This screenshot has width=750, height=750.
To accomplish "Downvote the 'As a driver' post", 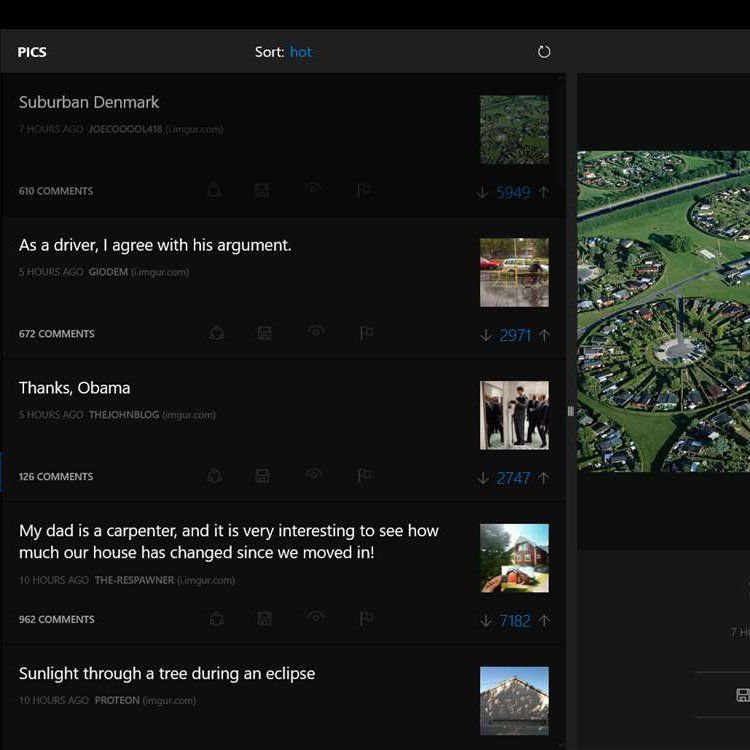I will click(486, 336).
